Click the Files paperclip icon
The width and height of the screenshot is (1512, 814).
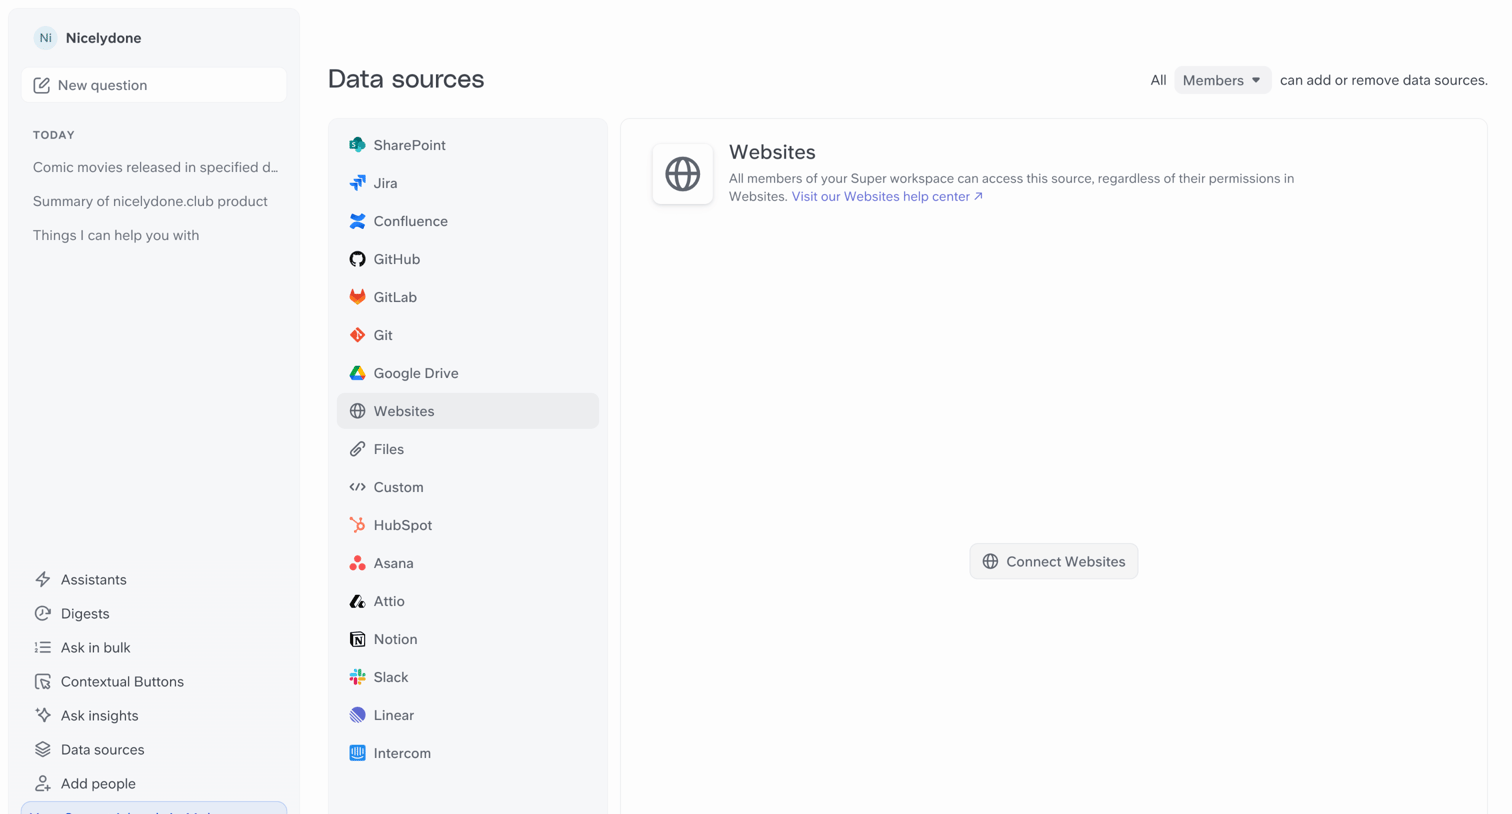357,449
